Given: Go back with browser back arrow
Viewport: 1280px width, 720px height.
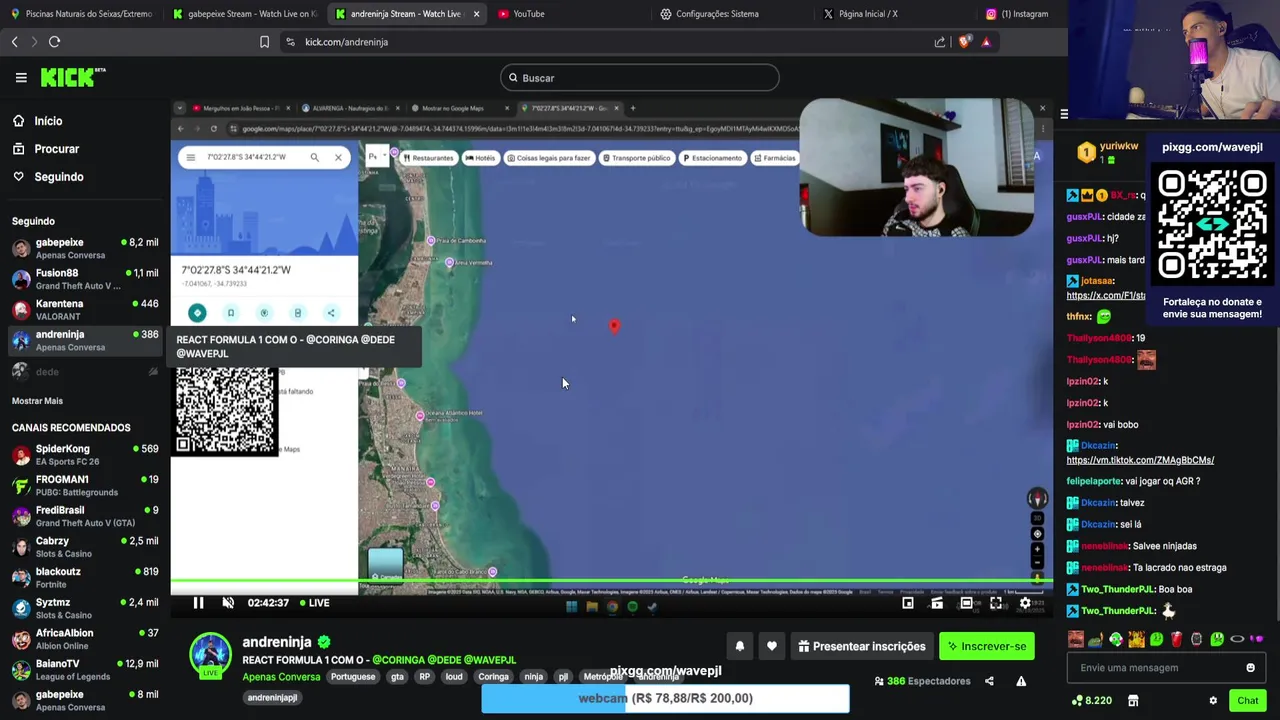Looking at the screenshot, I should coord(15,42).
